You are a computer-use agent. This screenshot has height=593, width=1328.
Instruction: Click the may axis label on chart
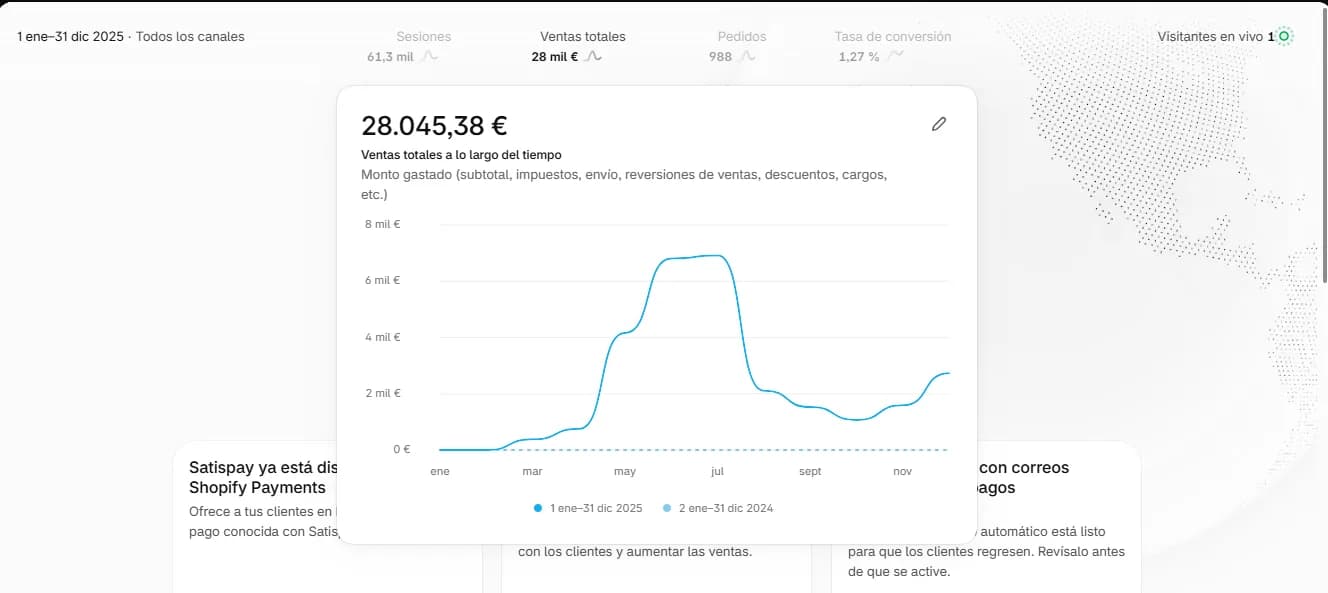click(x=625, y=471)
